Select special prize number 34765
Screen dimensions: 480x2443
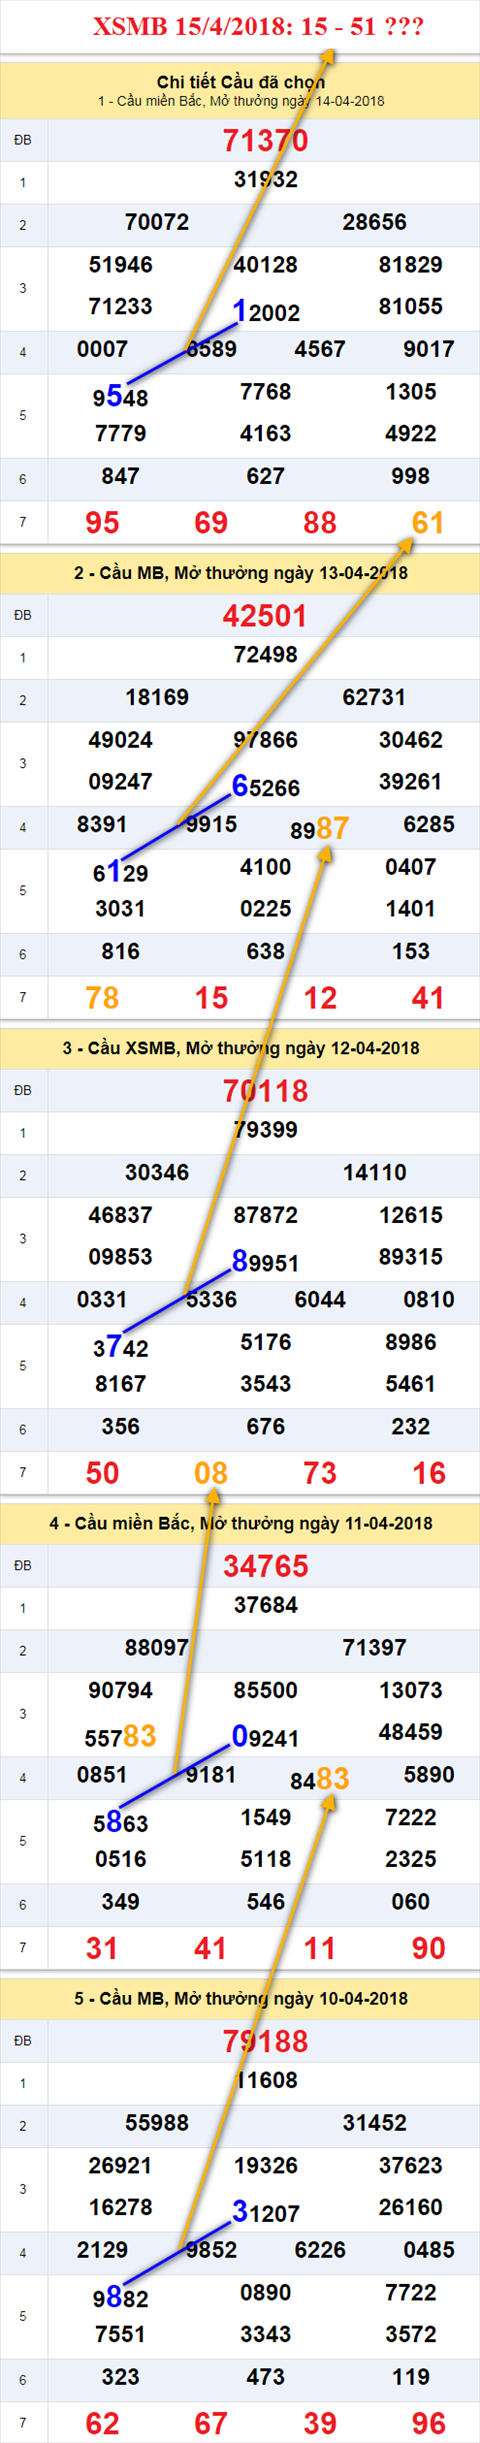tap(265, 1566)
